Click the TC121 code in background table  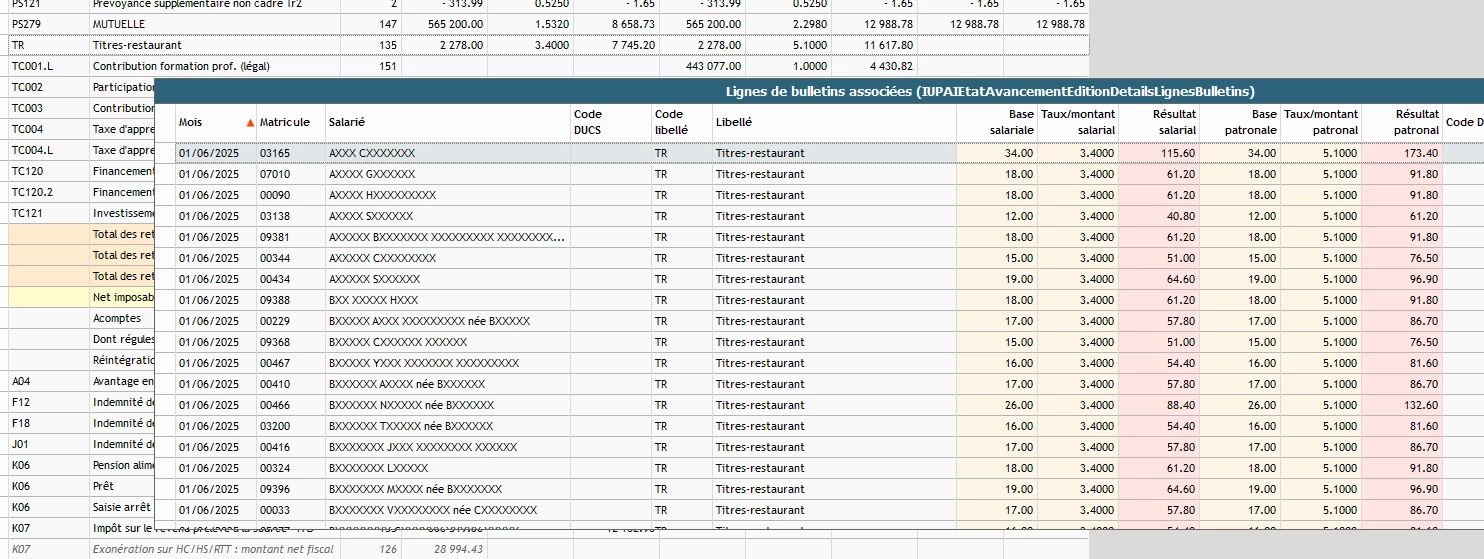(x=27, y=213)
